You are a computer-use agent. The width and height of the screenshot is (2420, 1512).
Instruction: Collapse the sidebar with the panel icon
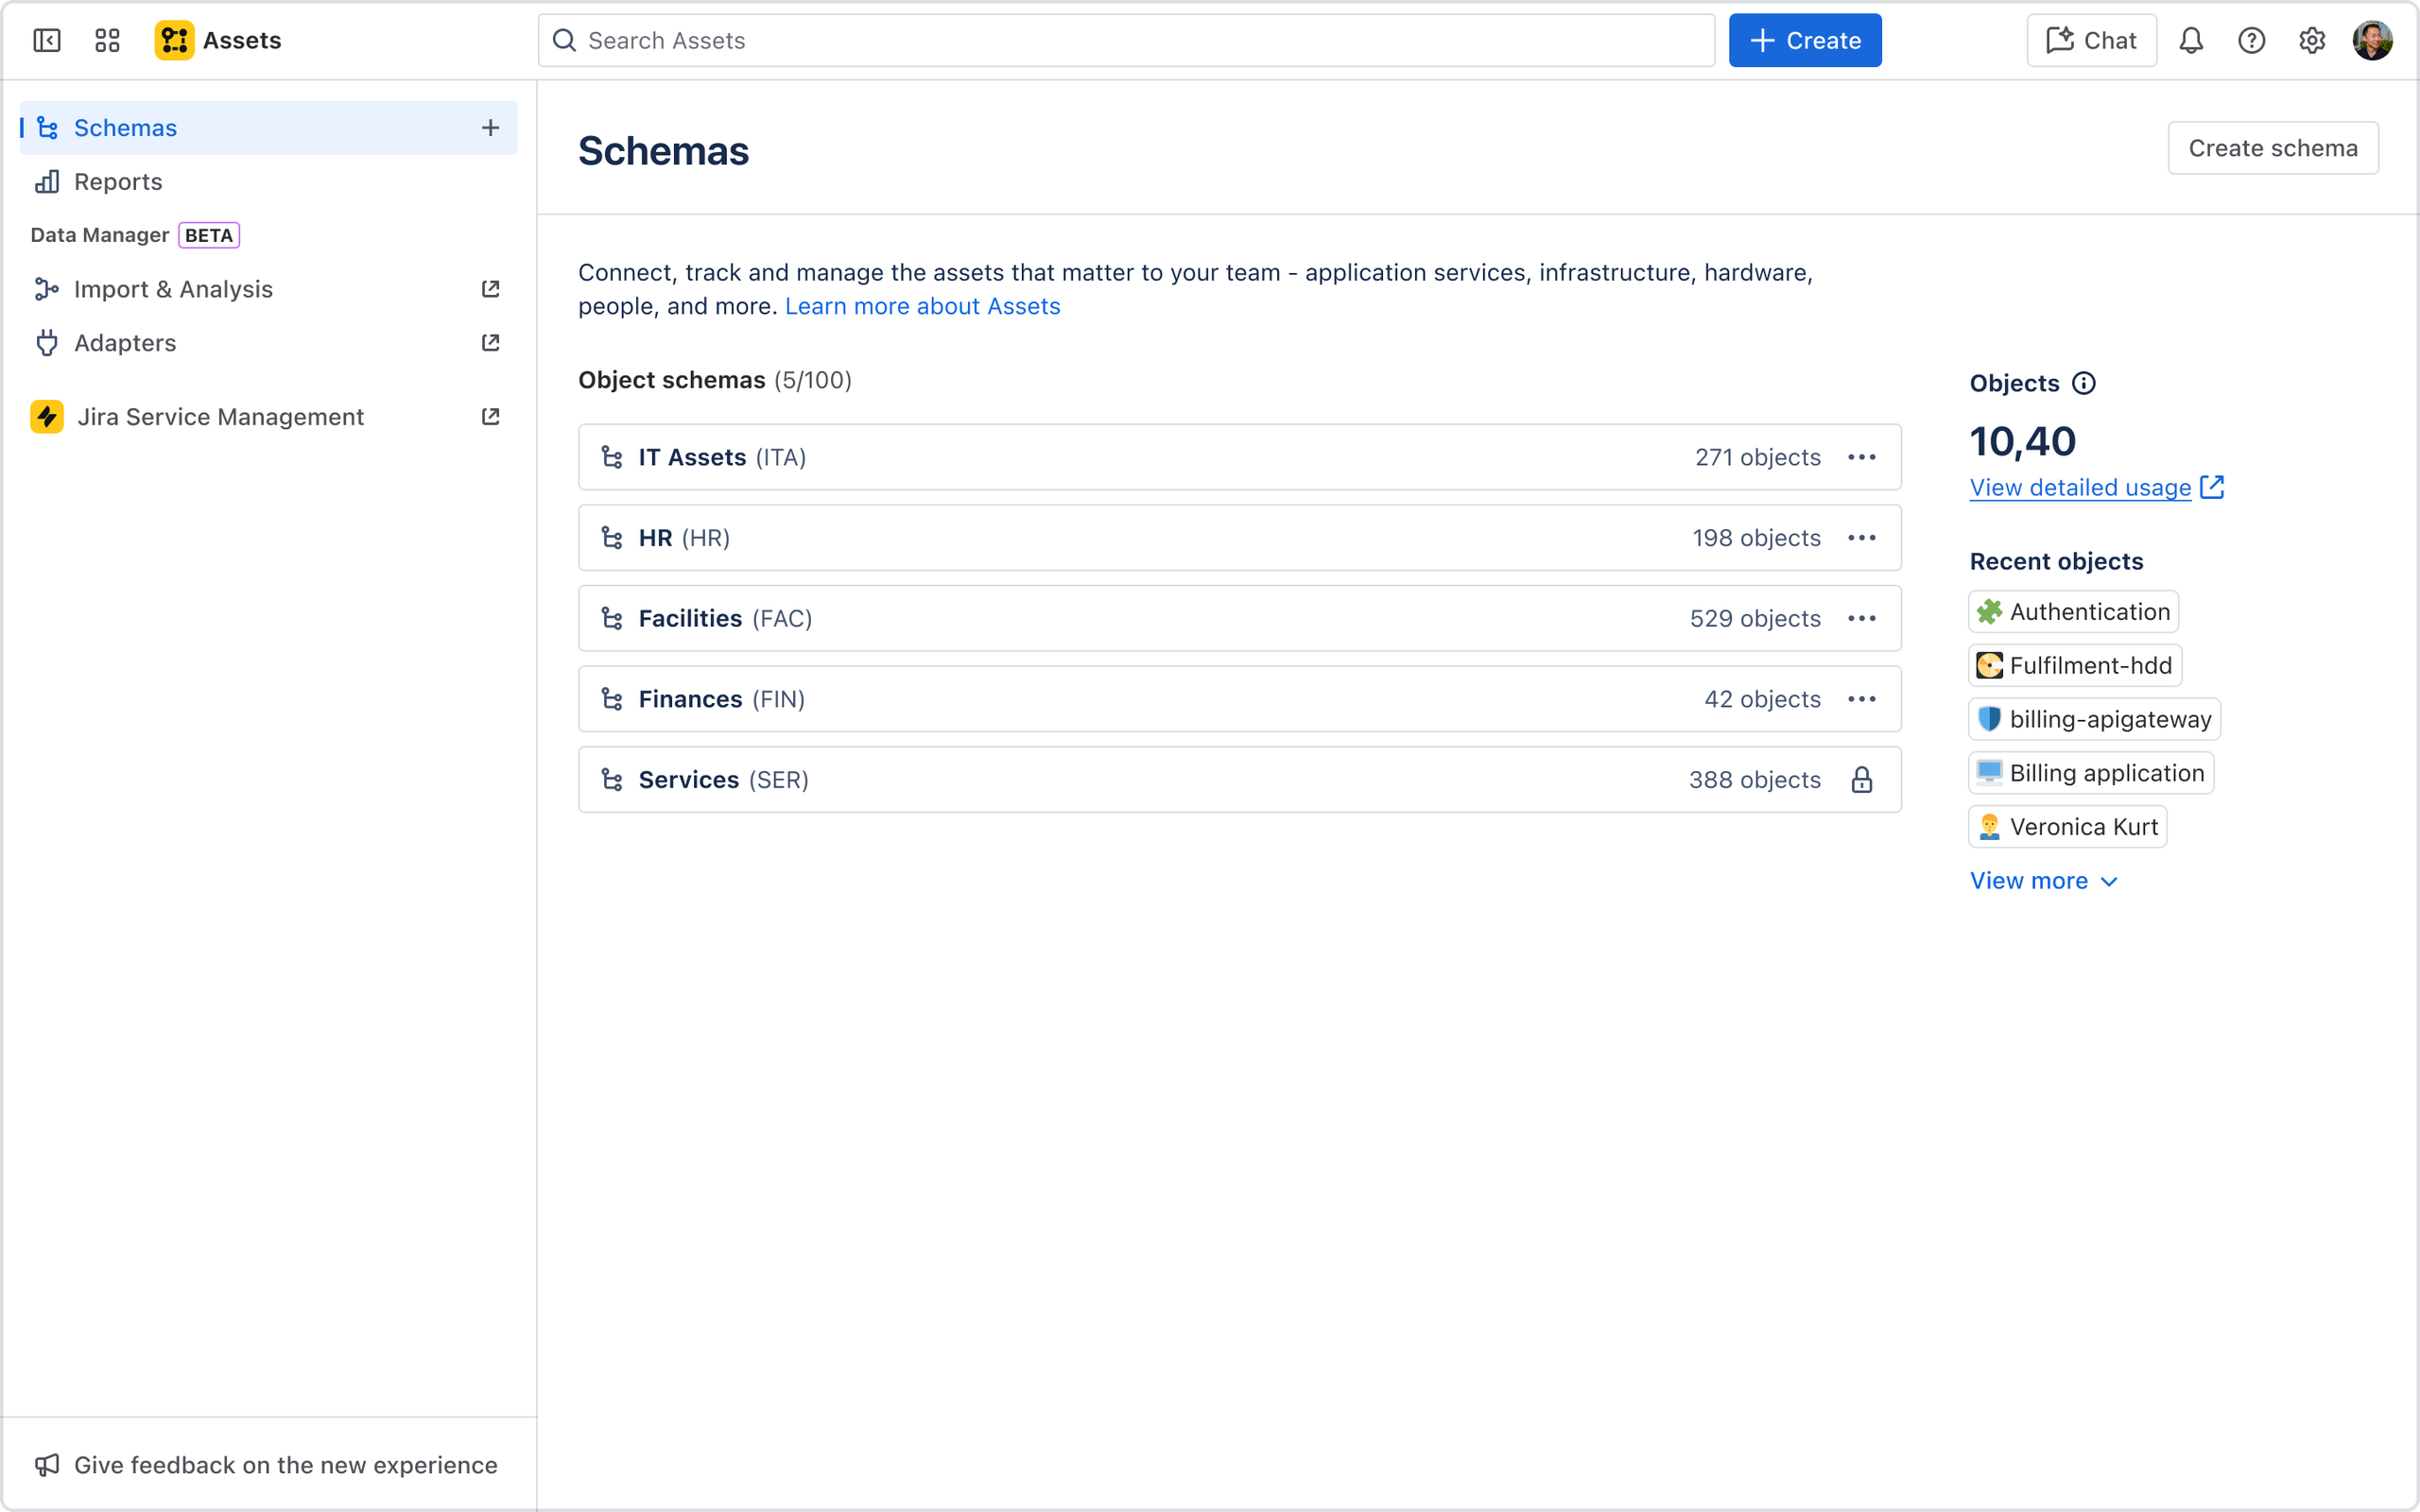click(x=47, y=40)
